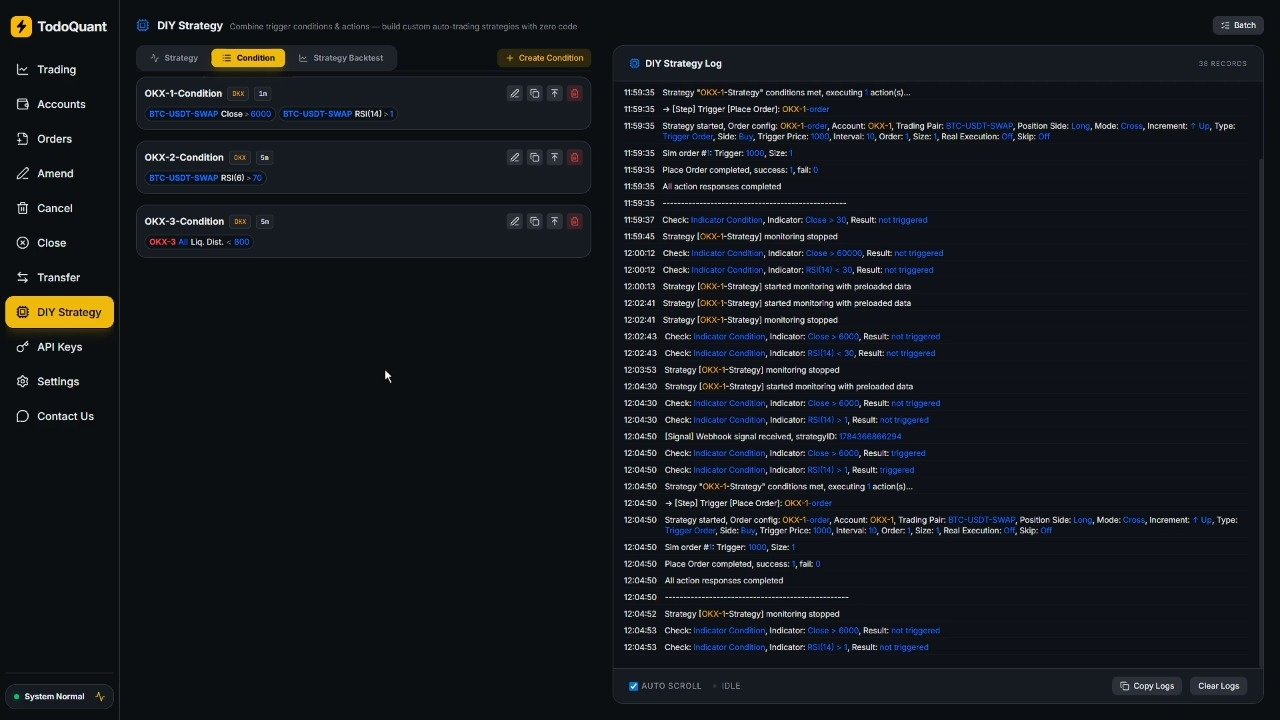The height and width of the screenshot is (720, 1280).
Task: Open Settings from the sidebar
Action: tap(59, 382)
